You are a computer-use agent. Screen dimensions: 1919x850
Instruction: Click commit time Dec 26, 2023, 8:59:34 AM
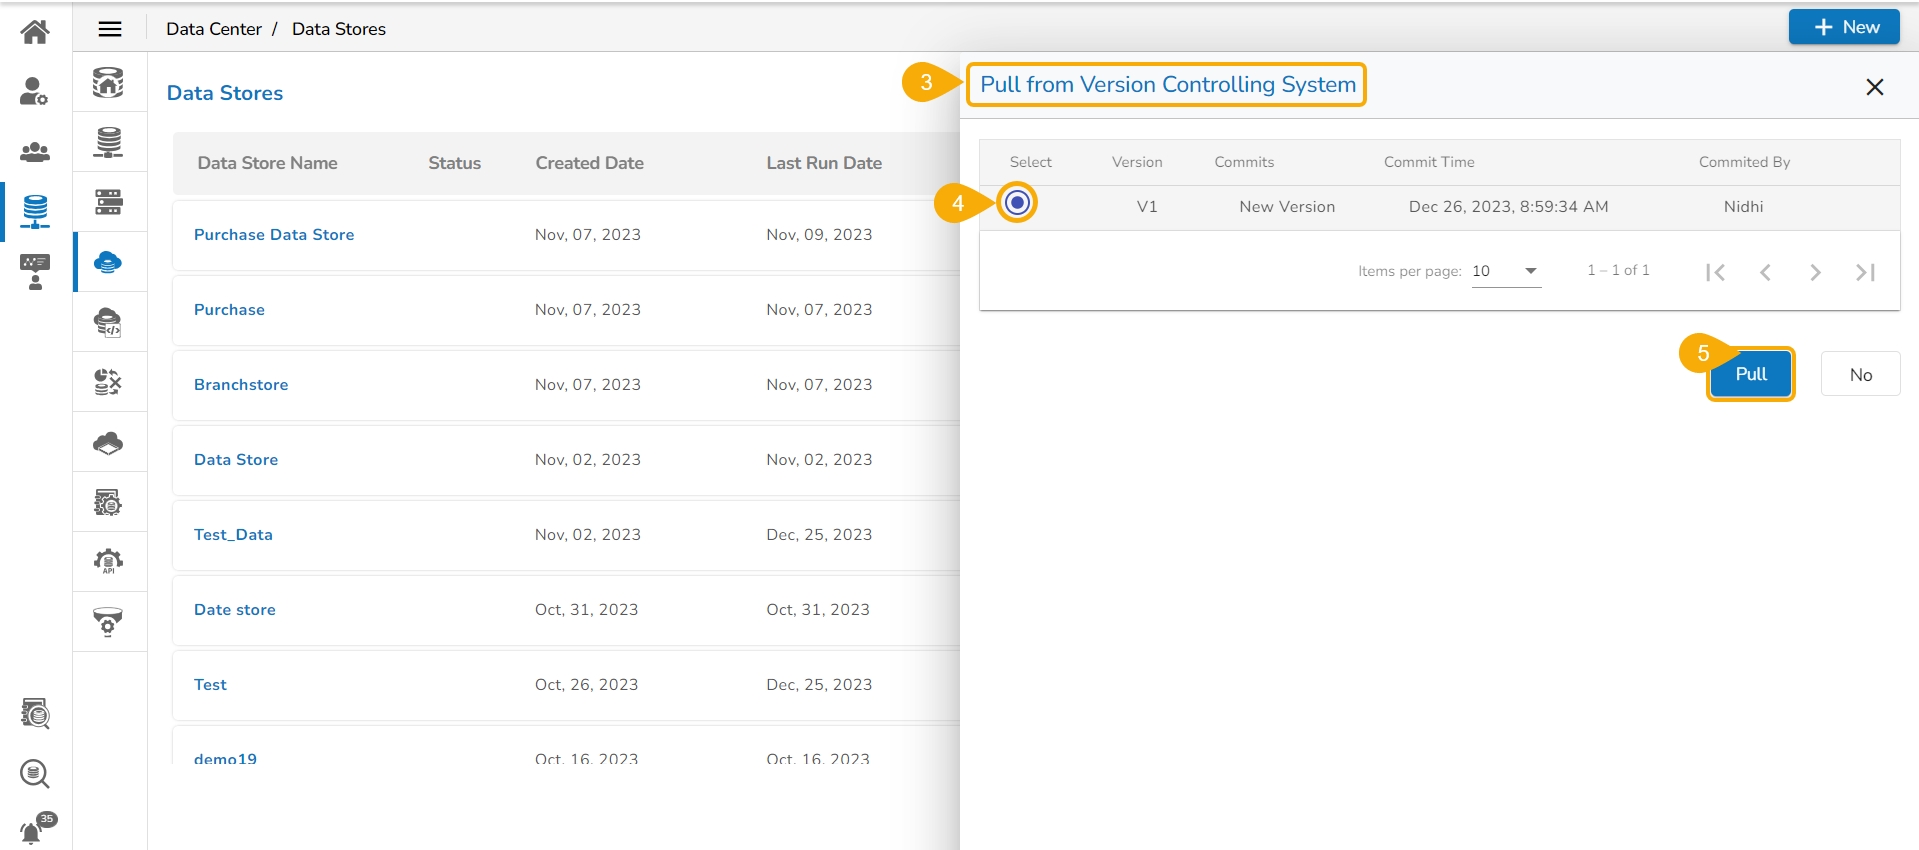click(x=1509, y=207)
